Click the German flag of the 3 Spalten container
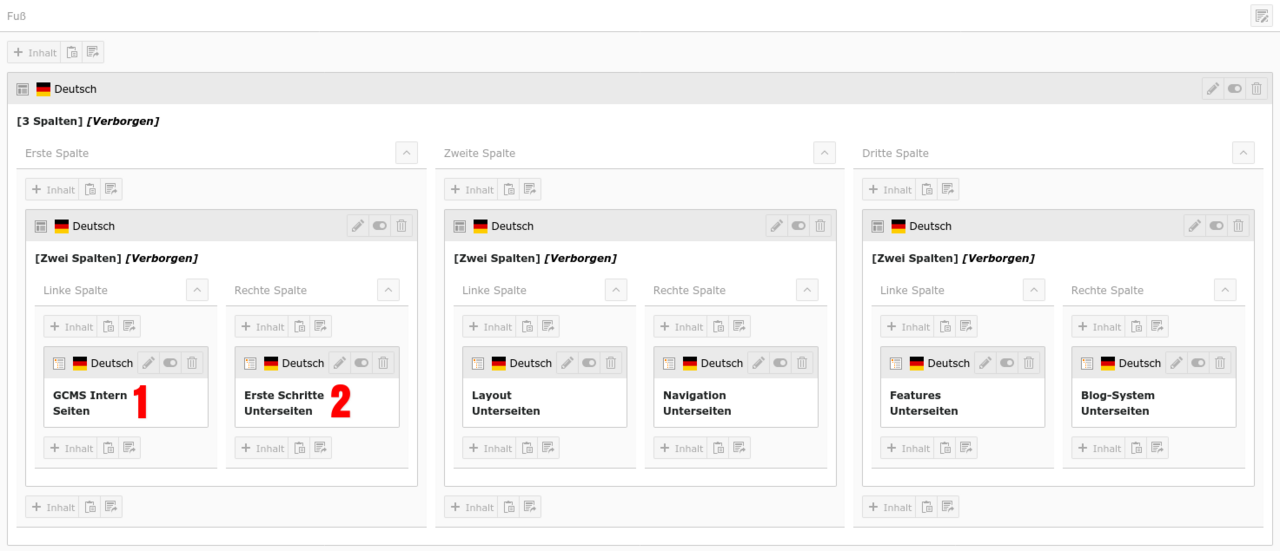The image size is (1280, 551). (43, 89)
